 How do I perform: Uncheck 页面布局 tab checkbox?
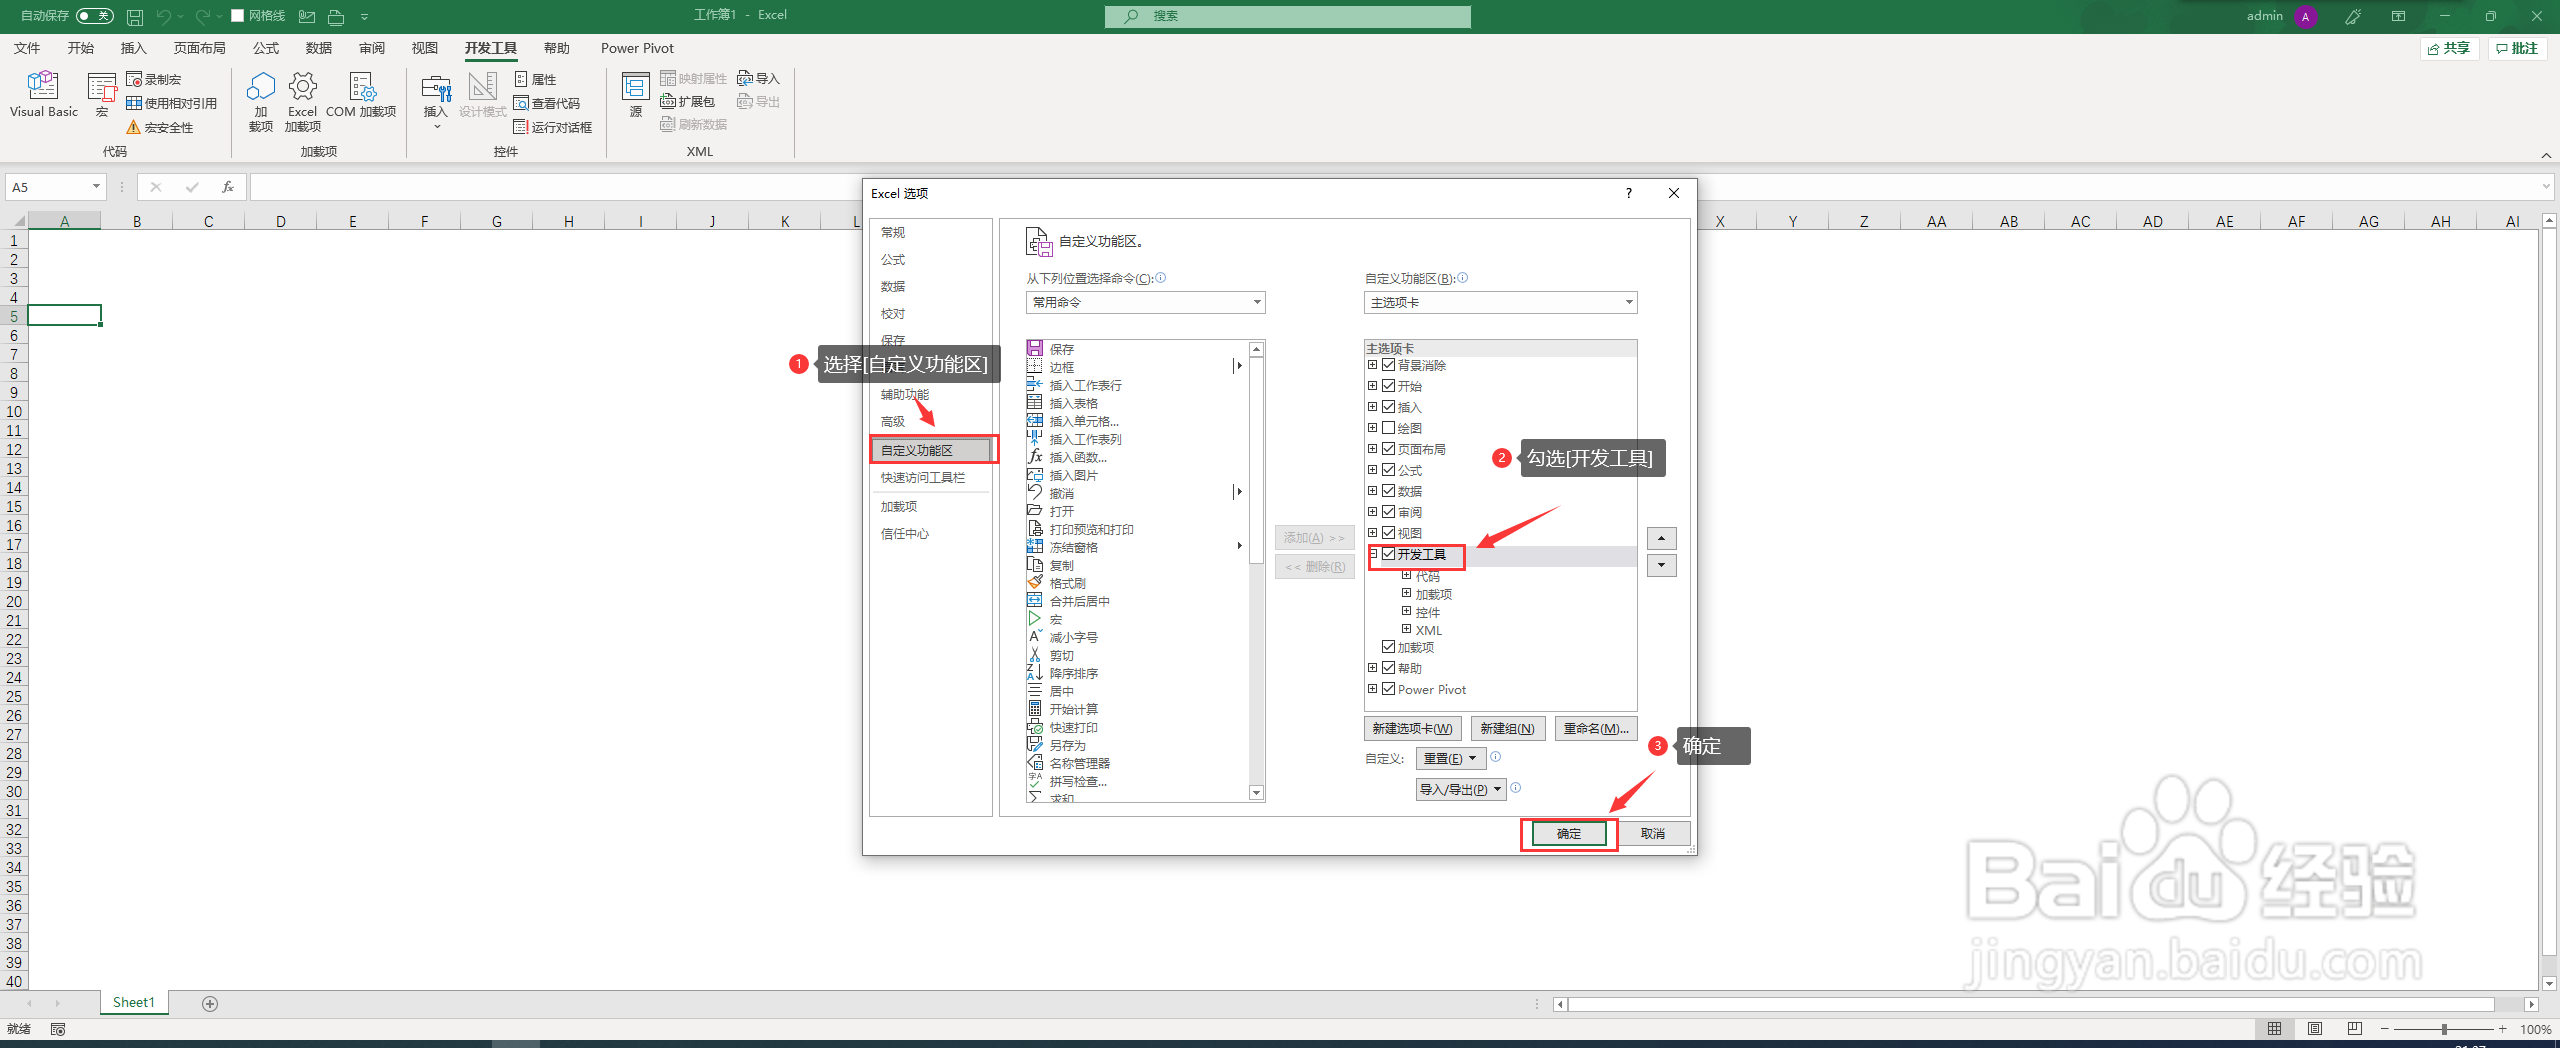[x=1389, y=449]
